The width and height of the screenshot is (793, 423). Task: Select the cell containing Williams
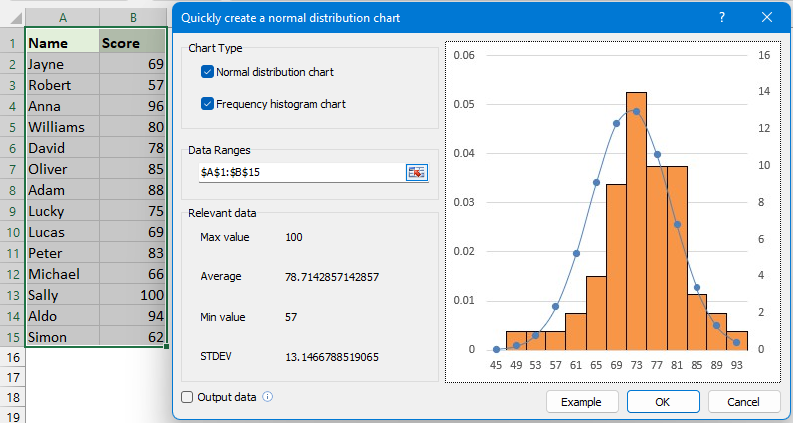62,127
